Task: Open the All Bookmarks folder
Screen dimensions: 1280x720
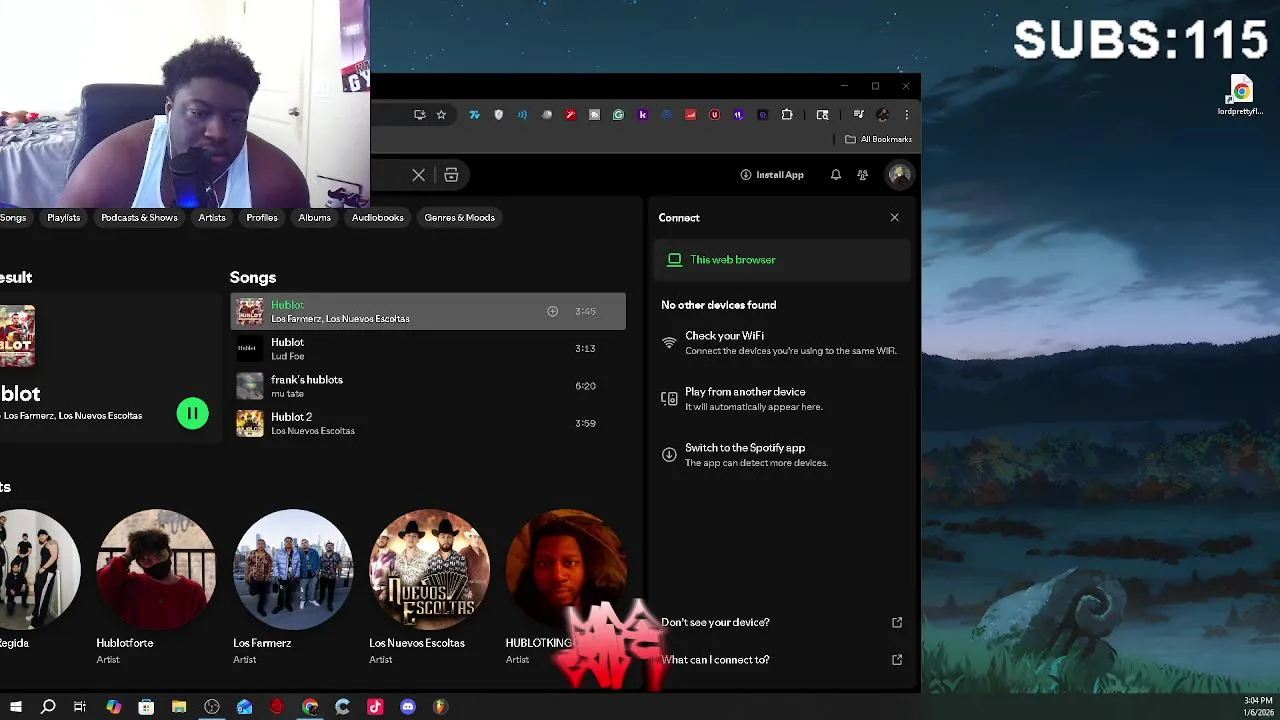Action: point(879,139)
